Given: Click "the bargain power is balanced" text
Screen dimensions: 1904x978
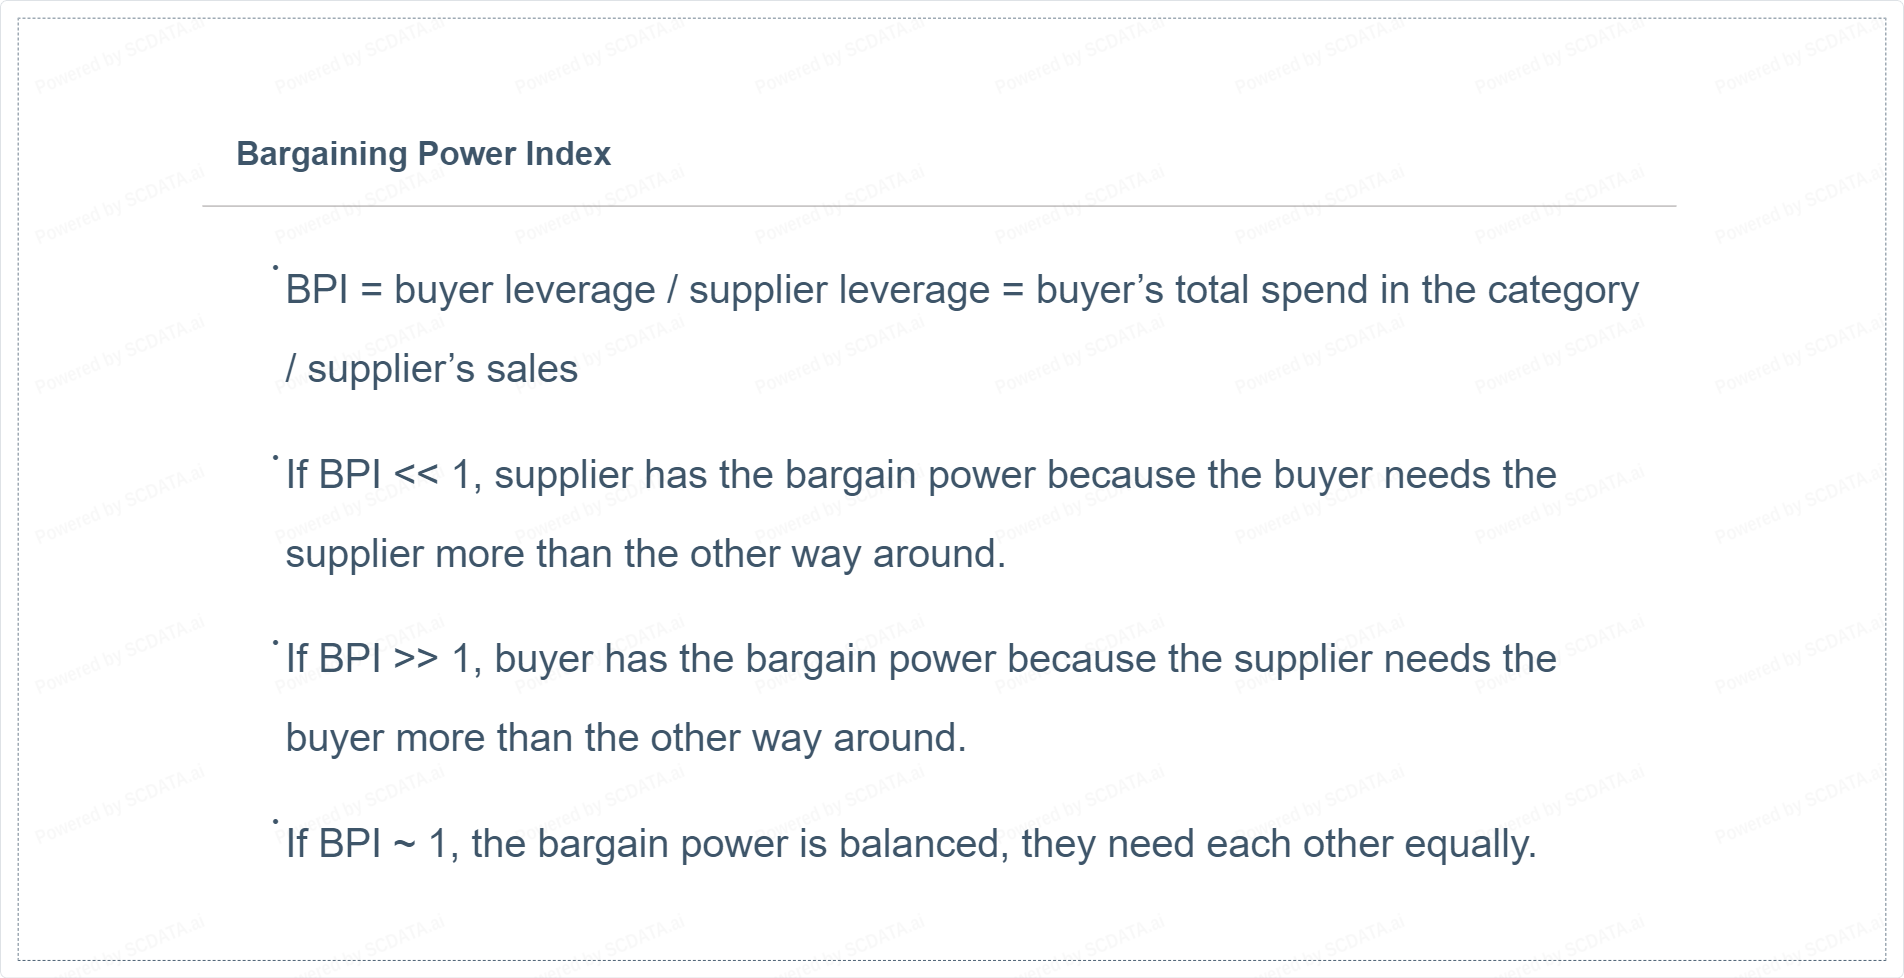Looking at the screenshot, I should pyautogui.click(x=735, y=844).
